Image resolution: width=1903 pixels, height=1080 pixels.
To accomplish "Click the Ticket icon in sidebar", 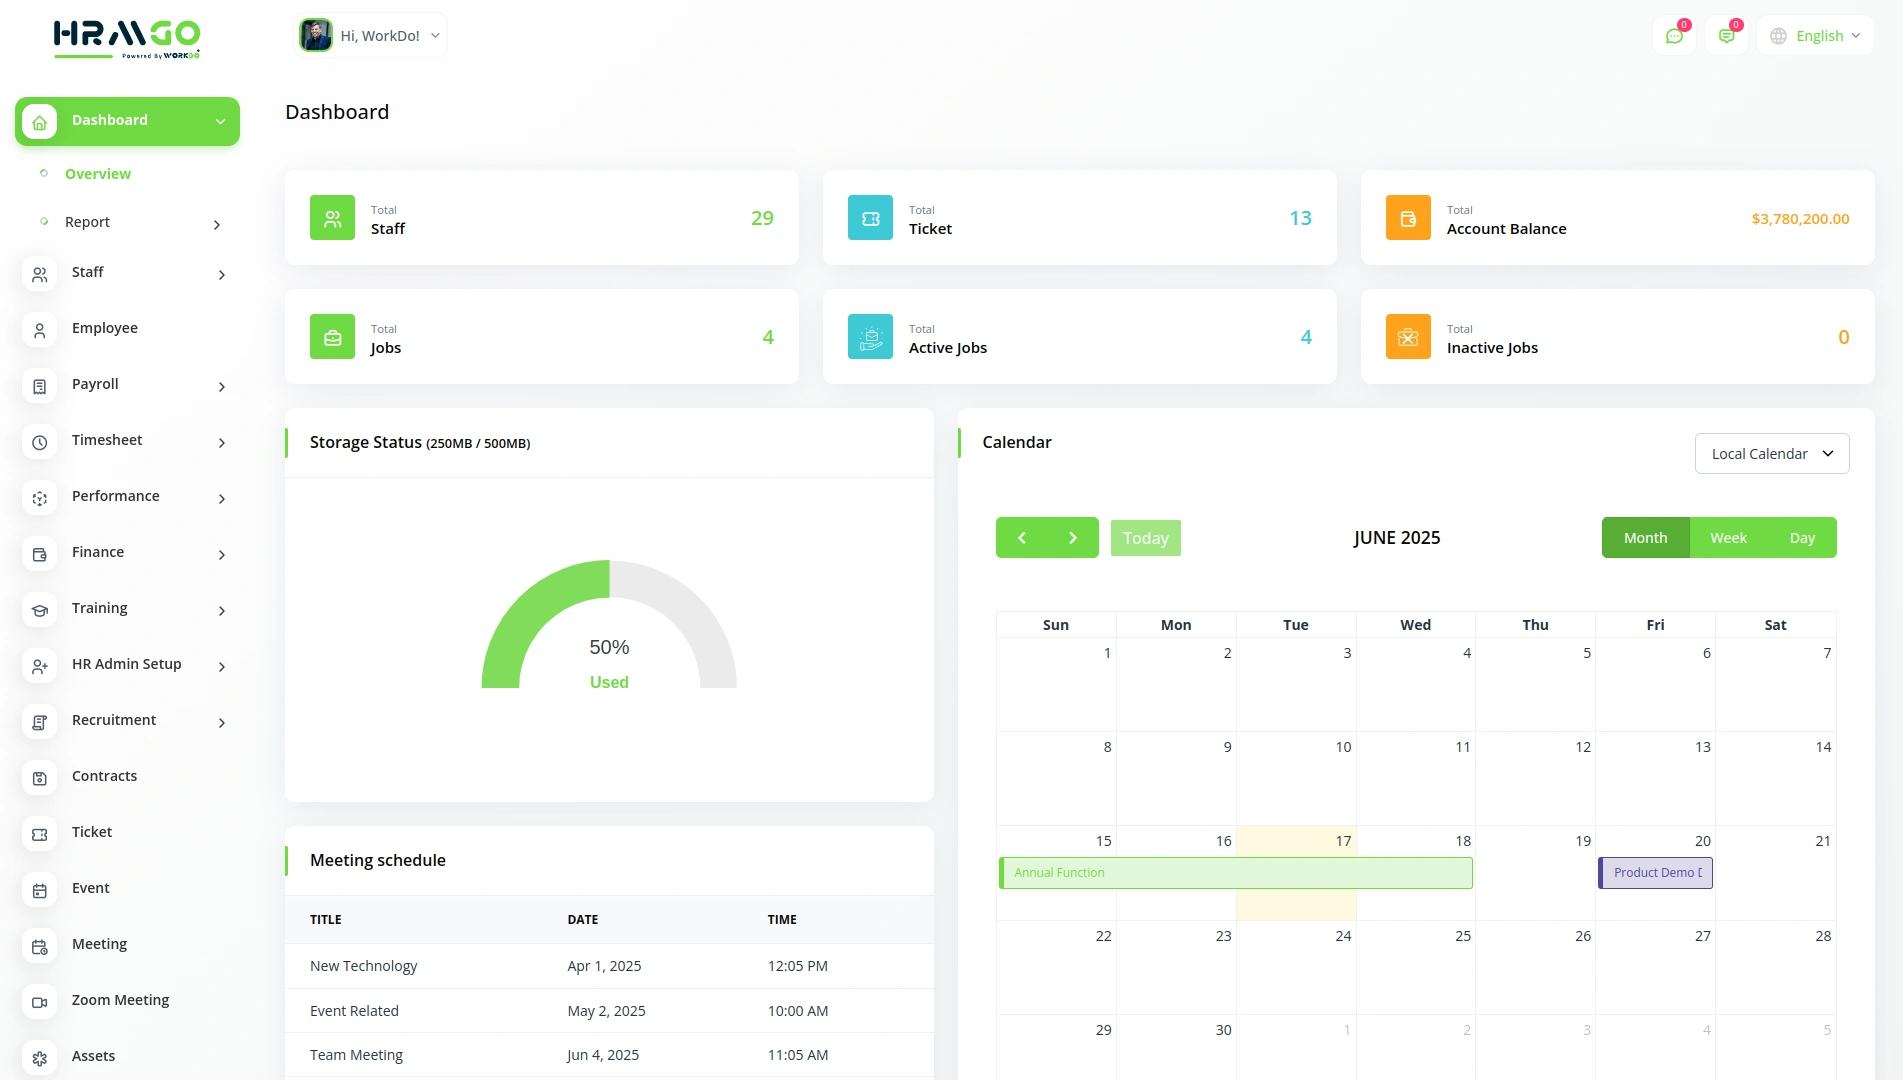I will pyautogui.click(x=40, y=833).
